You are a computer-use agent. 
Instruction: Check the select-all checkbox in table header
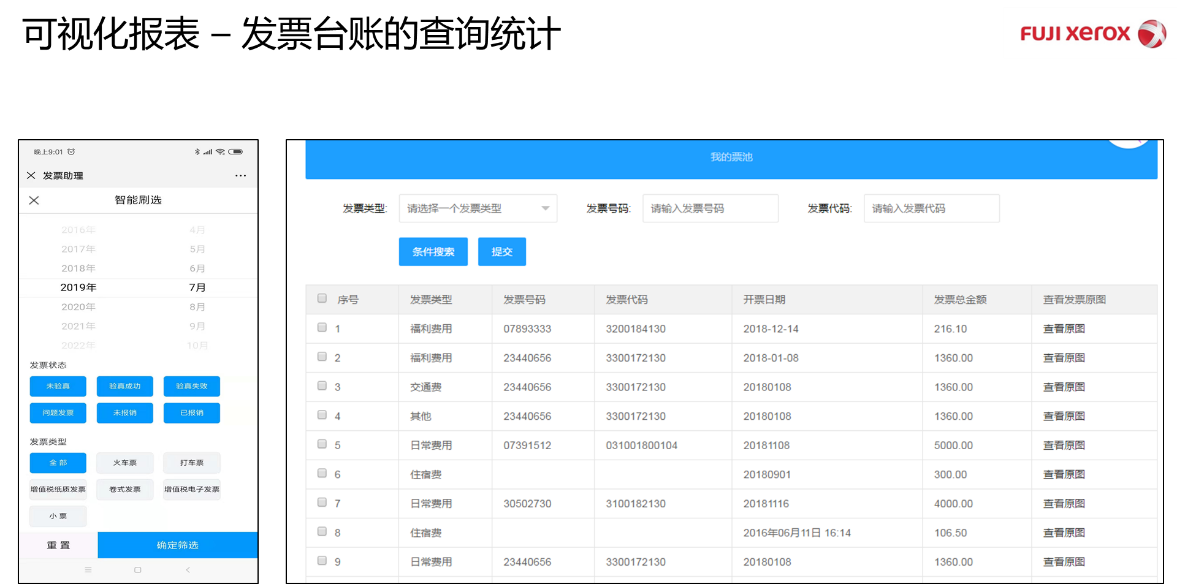[x=322, y=298]
